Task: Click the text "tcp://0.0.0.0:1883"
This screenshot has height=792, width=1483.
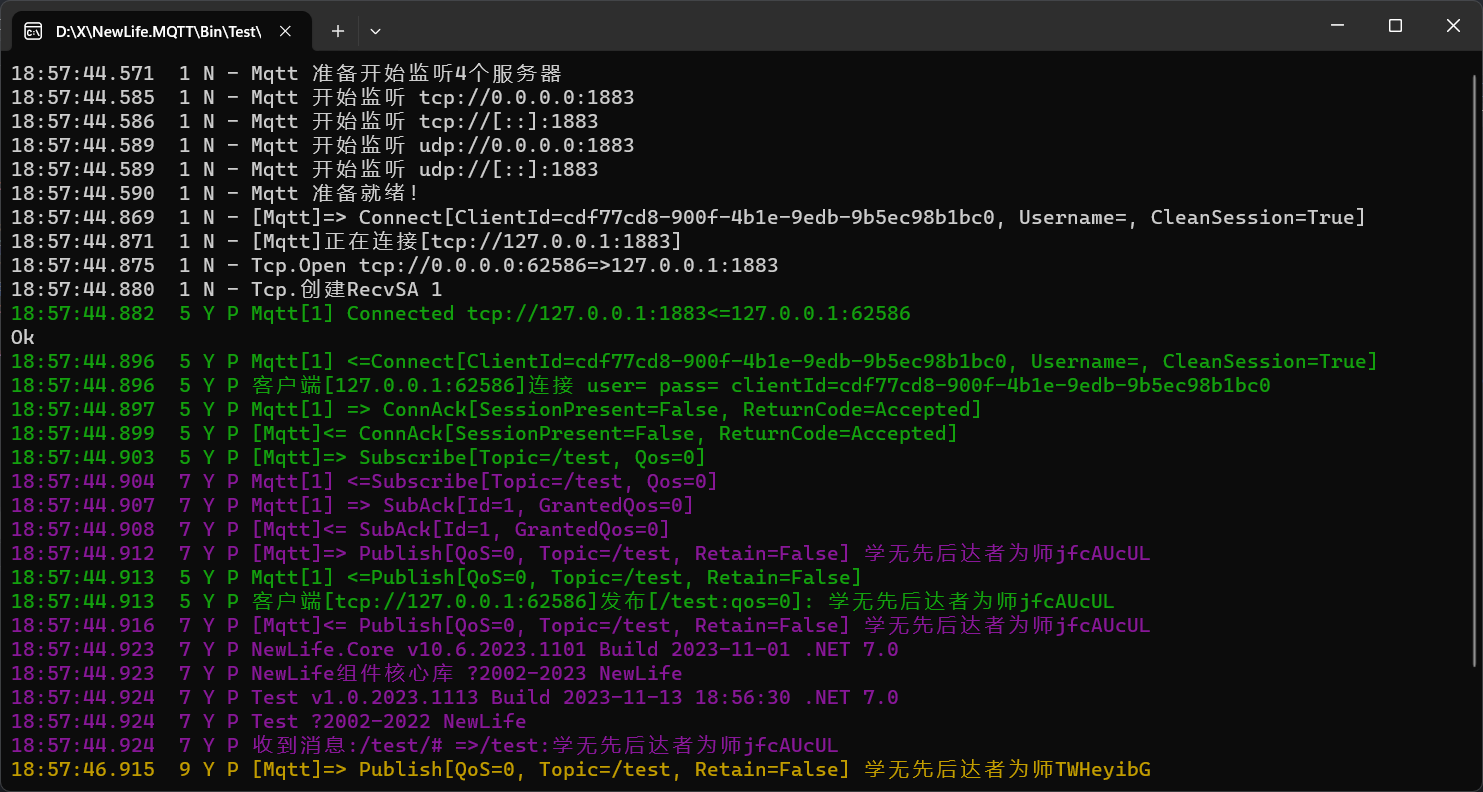Action: tap(526, 97)
